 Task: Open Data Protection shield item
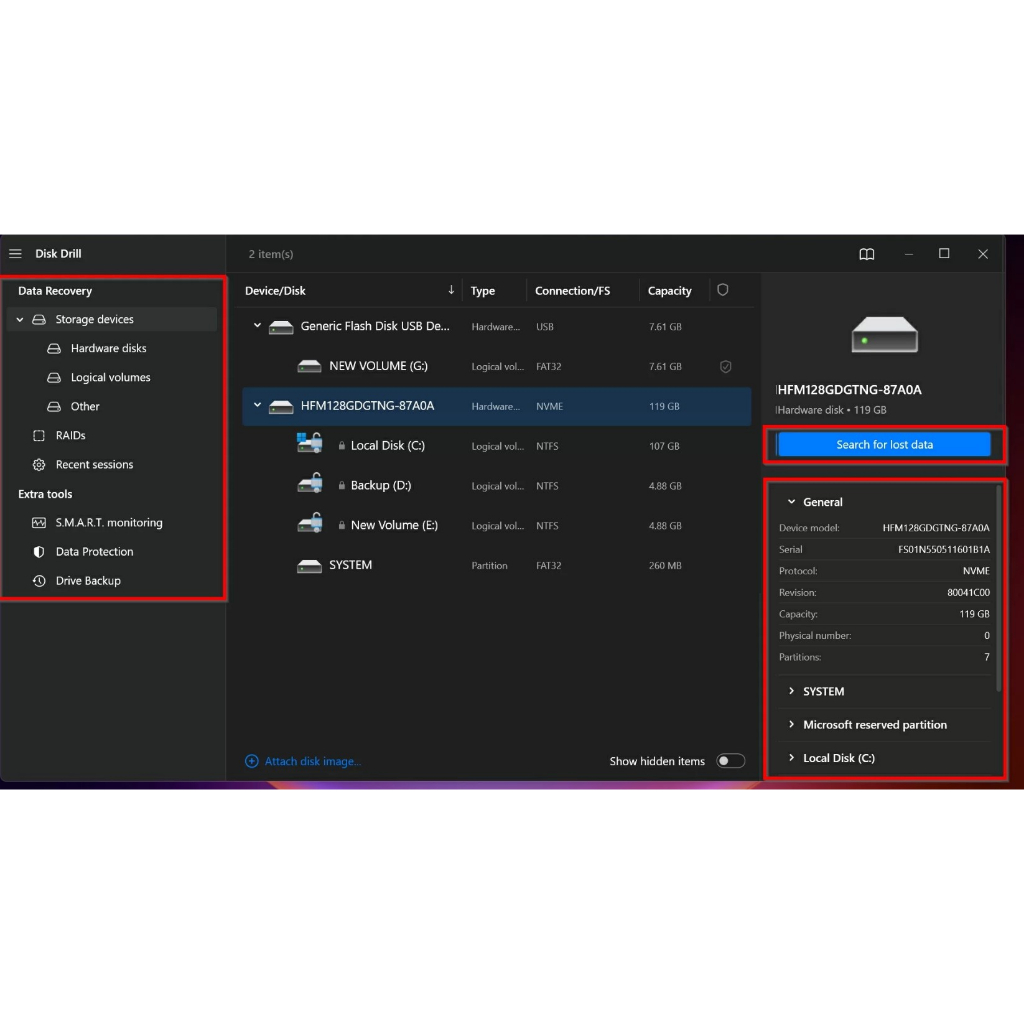click(x=94, y=552)
